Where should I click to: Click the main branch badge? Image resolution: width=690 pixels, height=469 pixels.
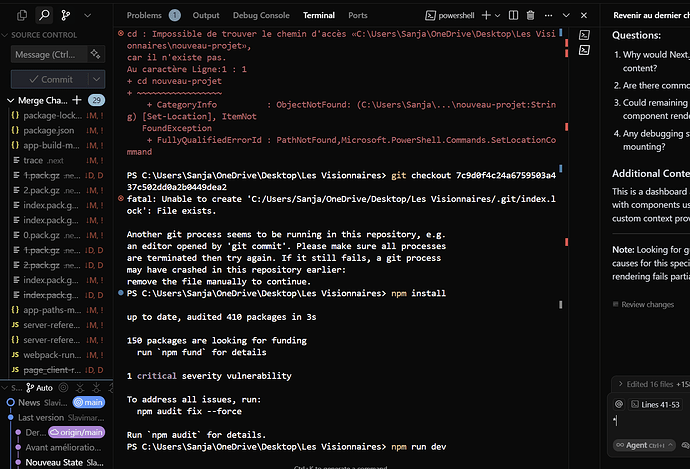(x=89, y=402)
